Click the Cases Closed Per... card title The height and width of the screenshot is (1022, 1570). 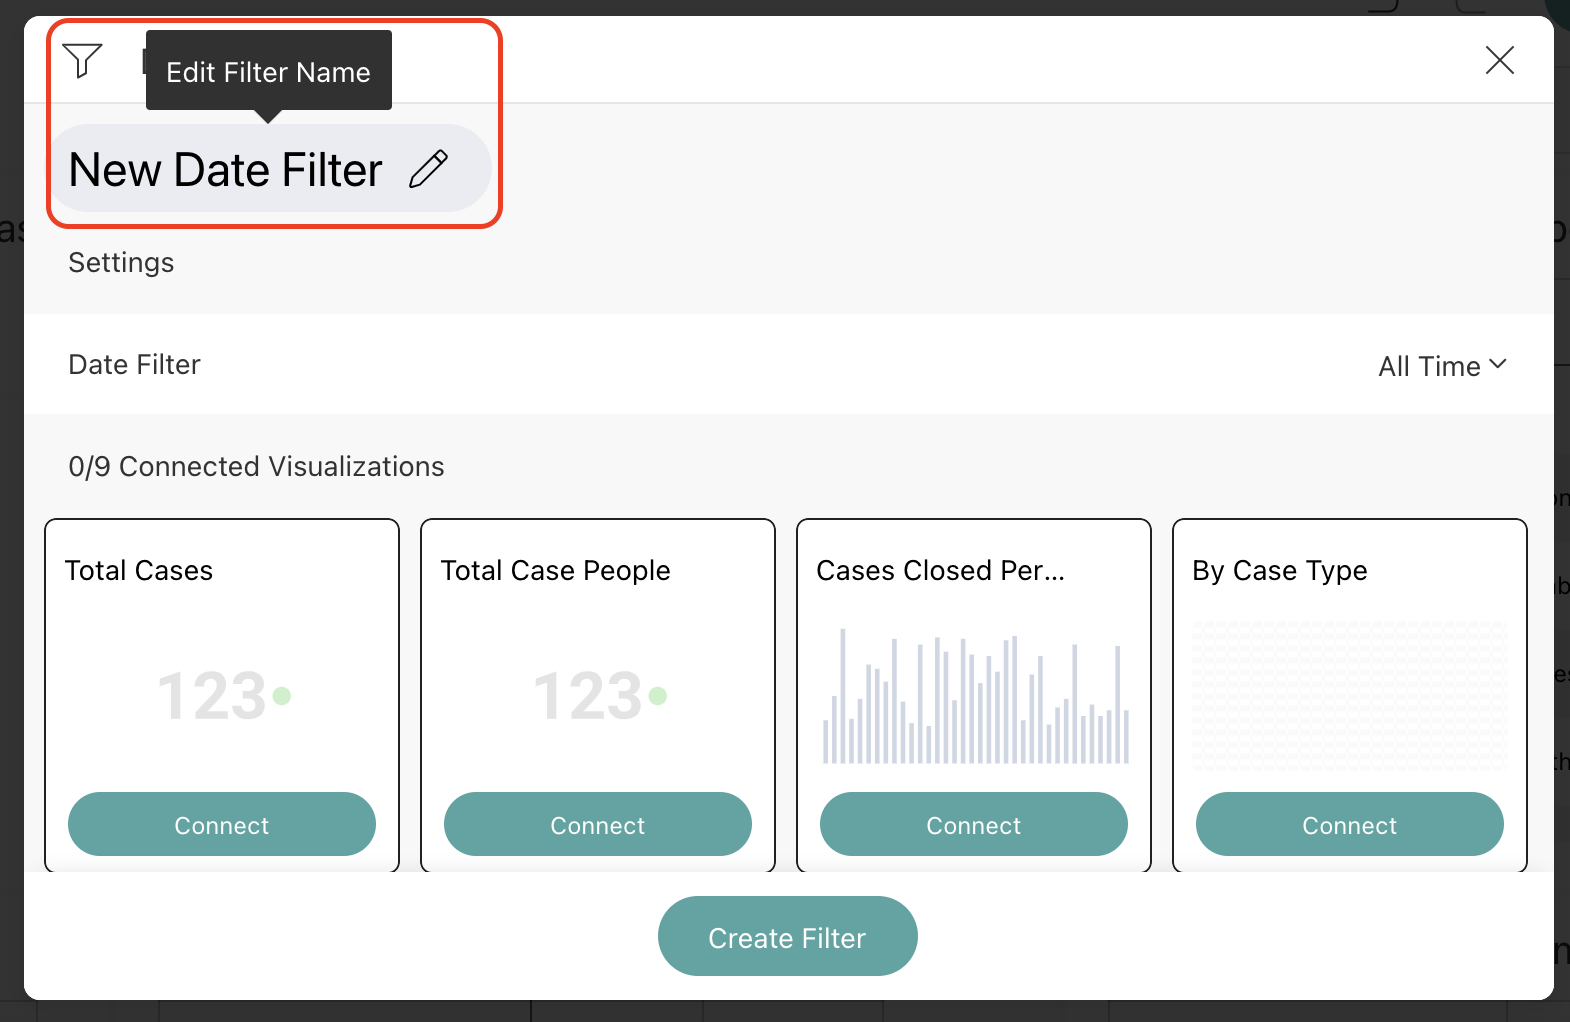[940, 570]
